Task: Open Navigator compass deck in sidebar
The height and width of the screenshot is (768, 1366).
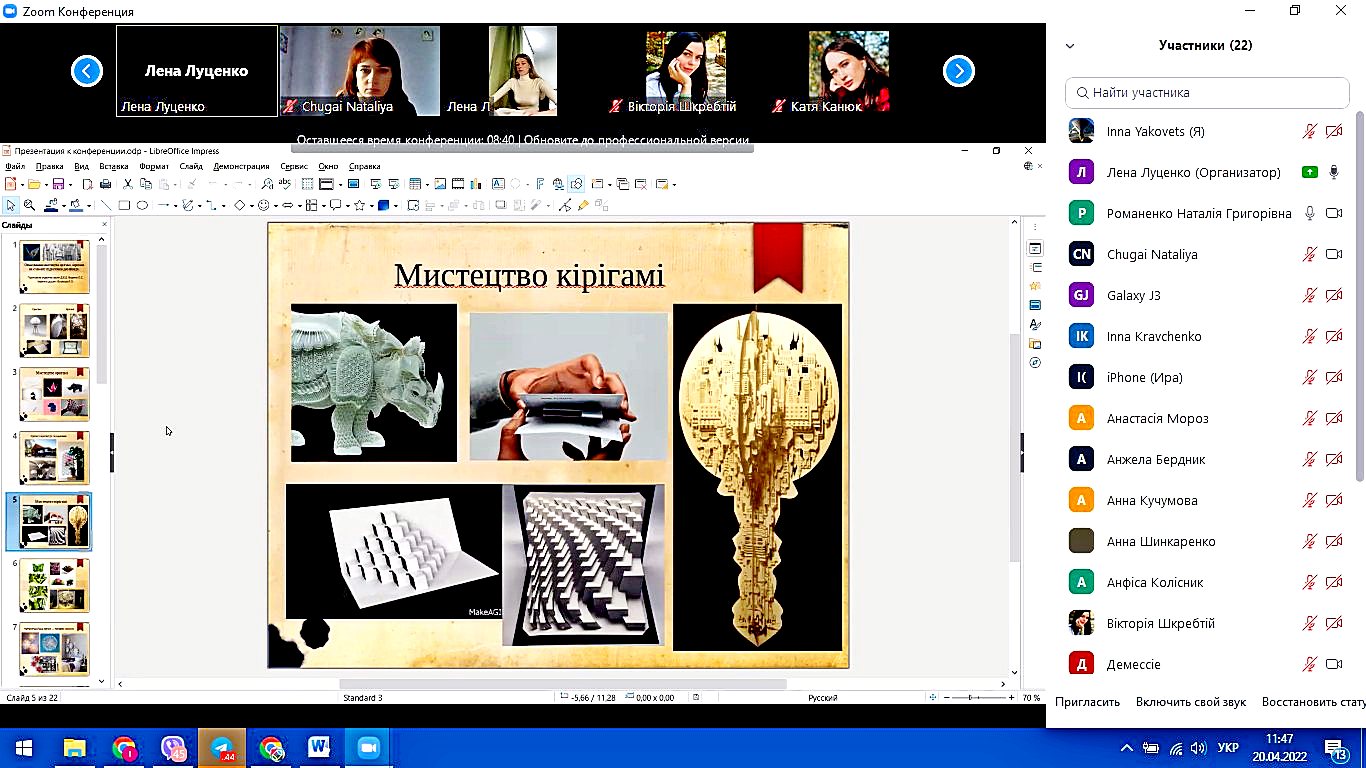Action: click(x=1035, y=363)
